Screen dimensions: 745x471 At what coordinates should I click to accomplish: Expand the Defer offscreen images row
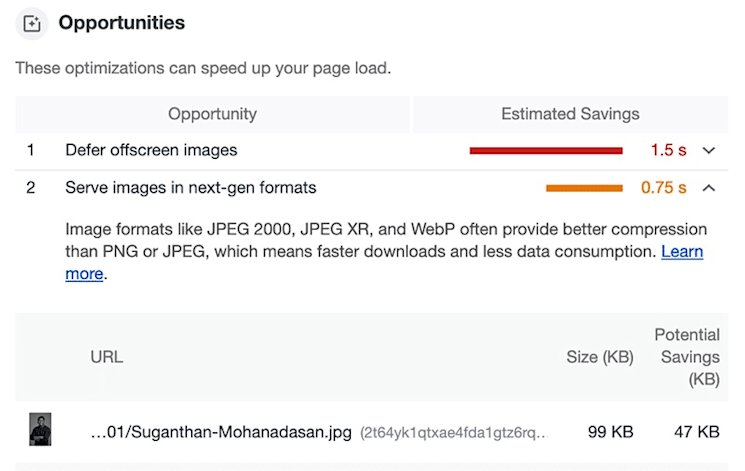[x=709, y=150]
